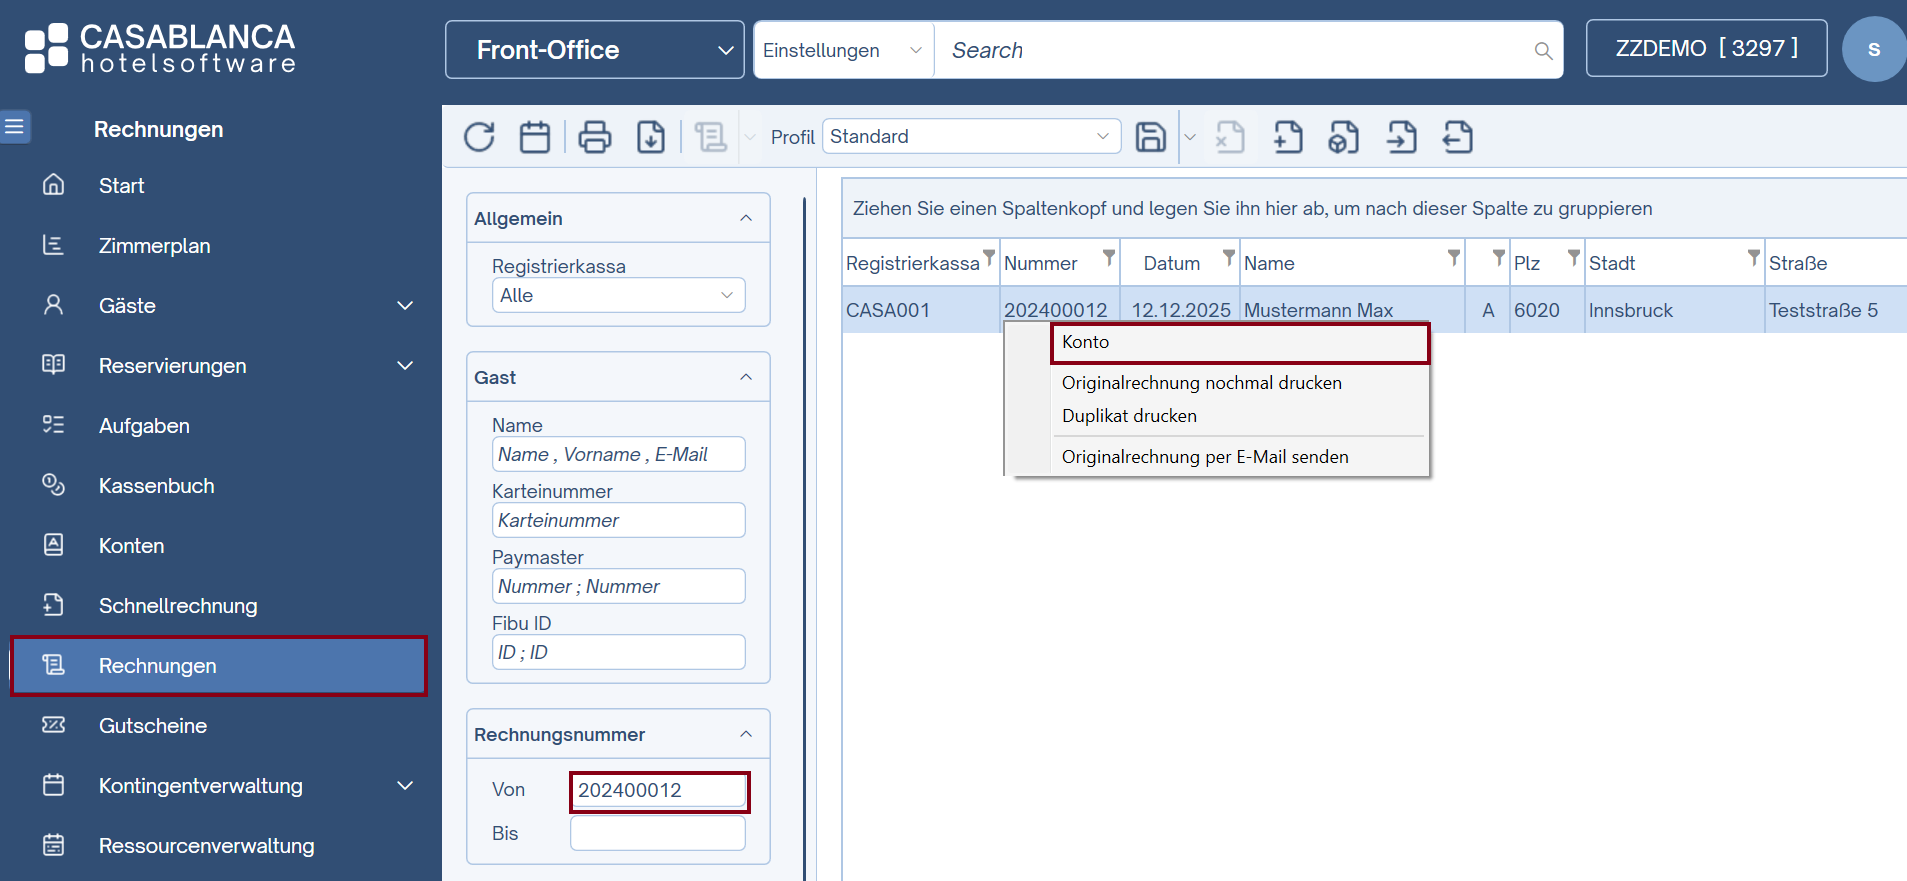Collapse the Allgemein filter section

coord(746,218)
